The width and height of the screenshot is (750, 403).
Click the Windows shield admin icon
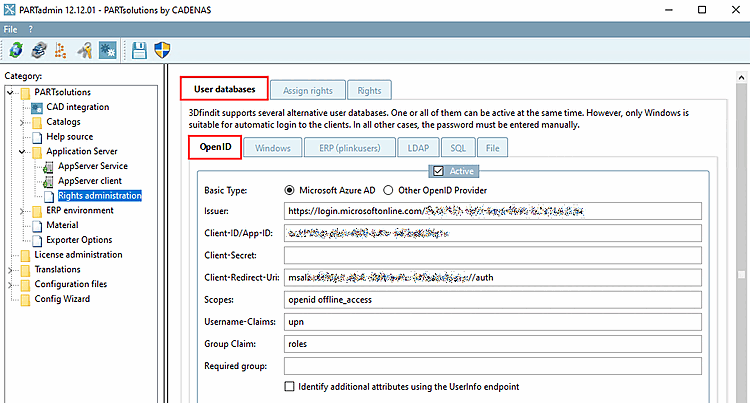point(162,50)
